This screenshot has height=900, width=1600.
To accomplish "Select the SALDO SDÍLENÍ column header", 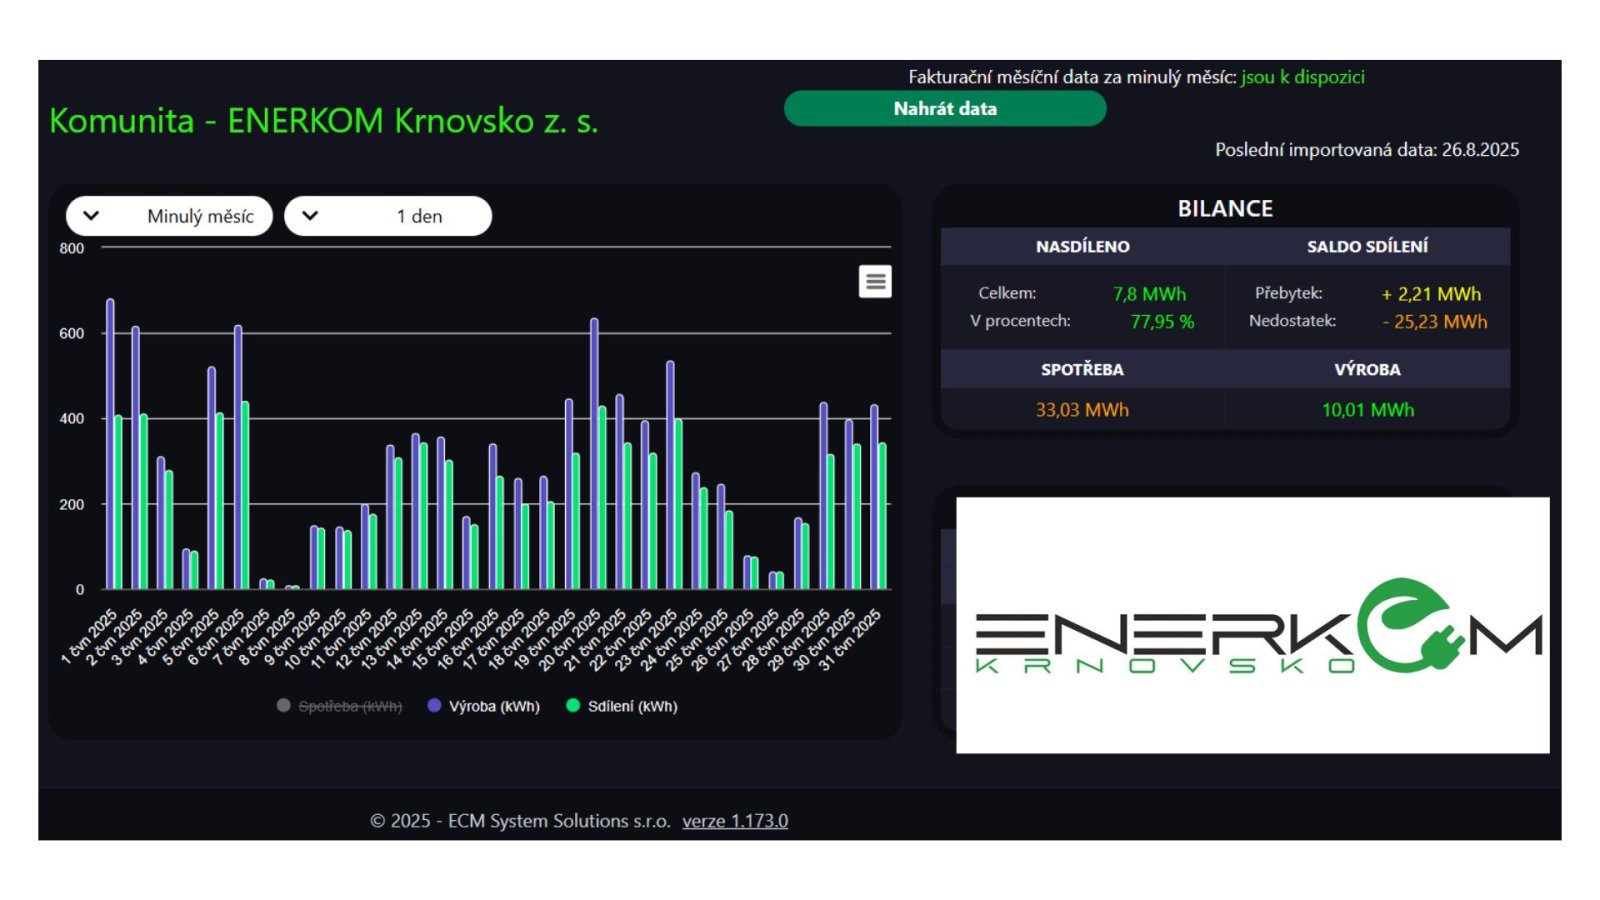I will (1367, 246).
